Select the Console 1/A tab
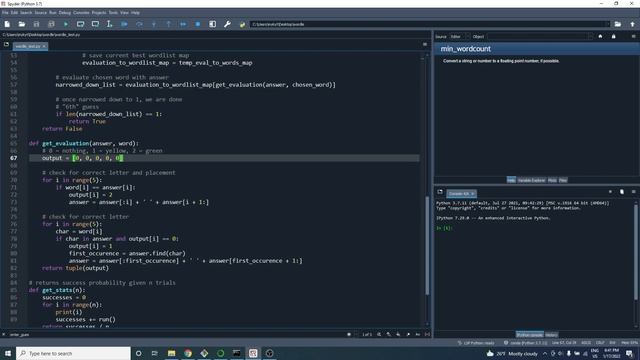Image resolution: width=640 pixels, height=360 pixels. 461,193
